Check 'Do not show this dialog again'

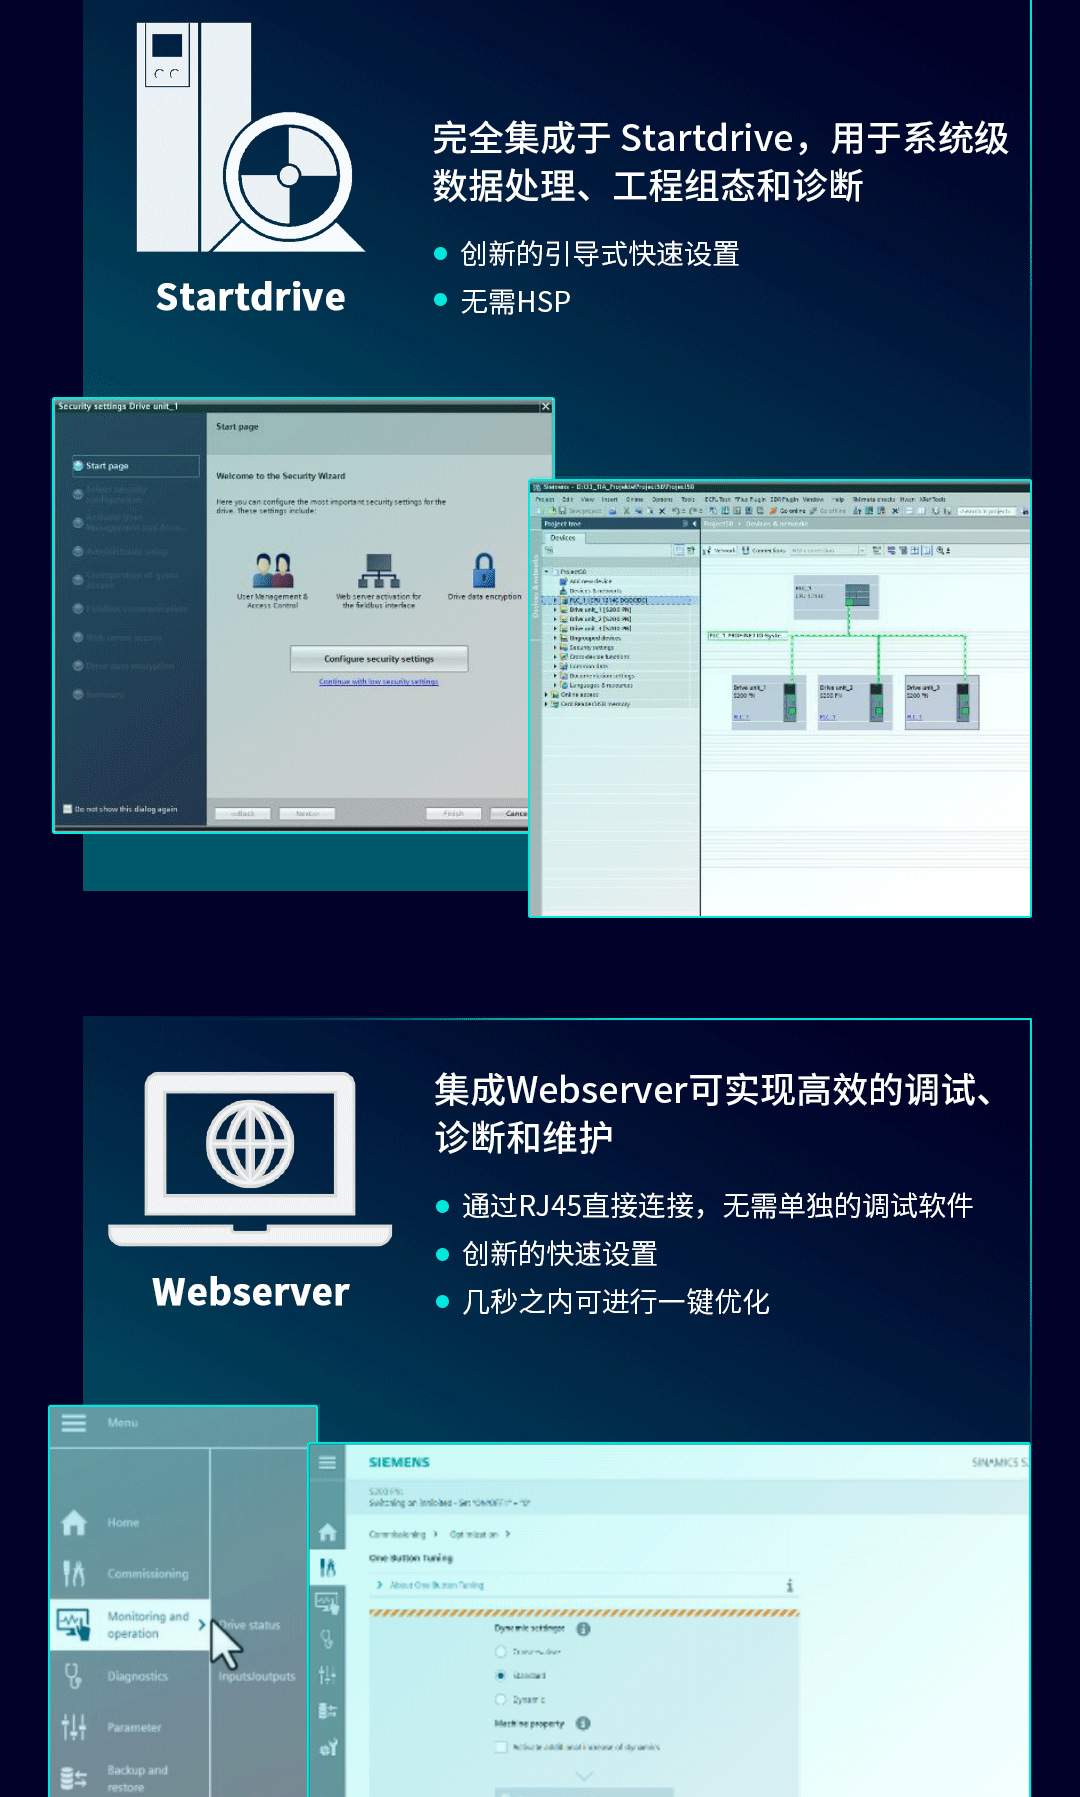(67, 809)
